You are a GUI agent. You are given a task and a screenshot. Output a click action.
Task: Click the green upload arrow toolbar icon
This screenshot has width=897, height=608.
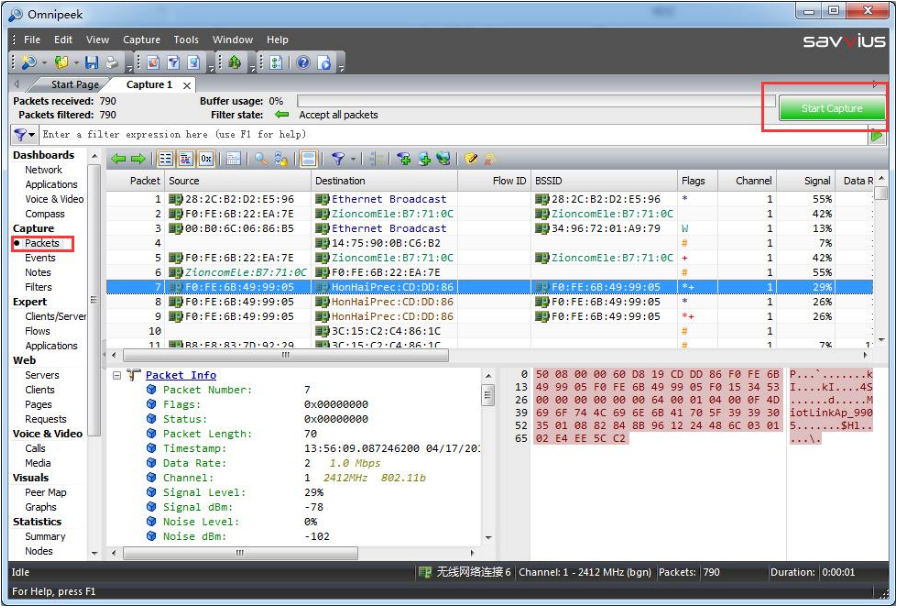point(235,62)
